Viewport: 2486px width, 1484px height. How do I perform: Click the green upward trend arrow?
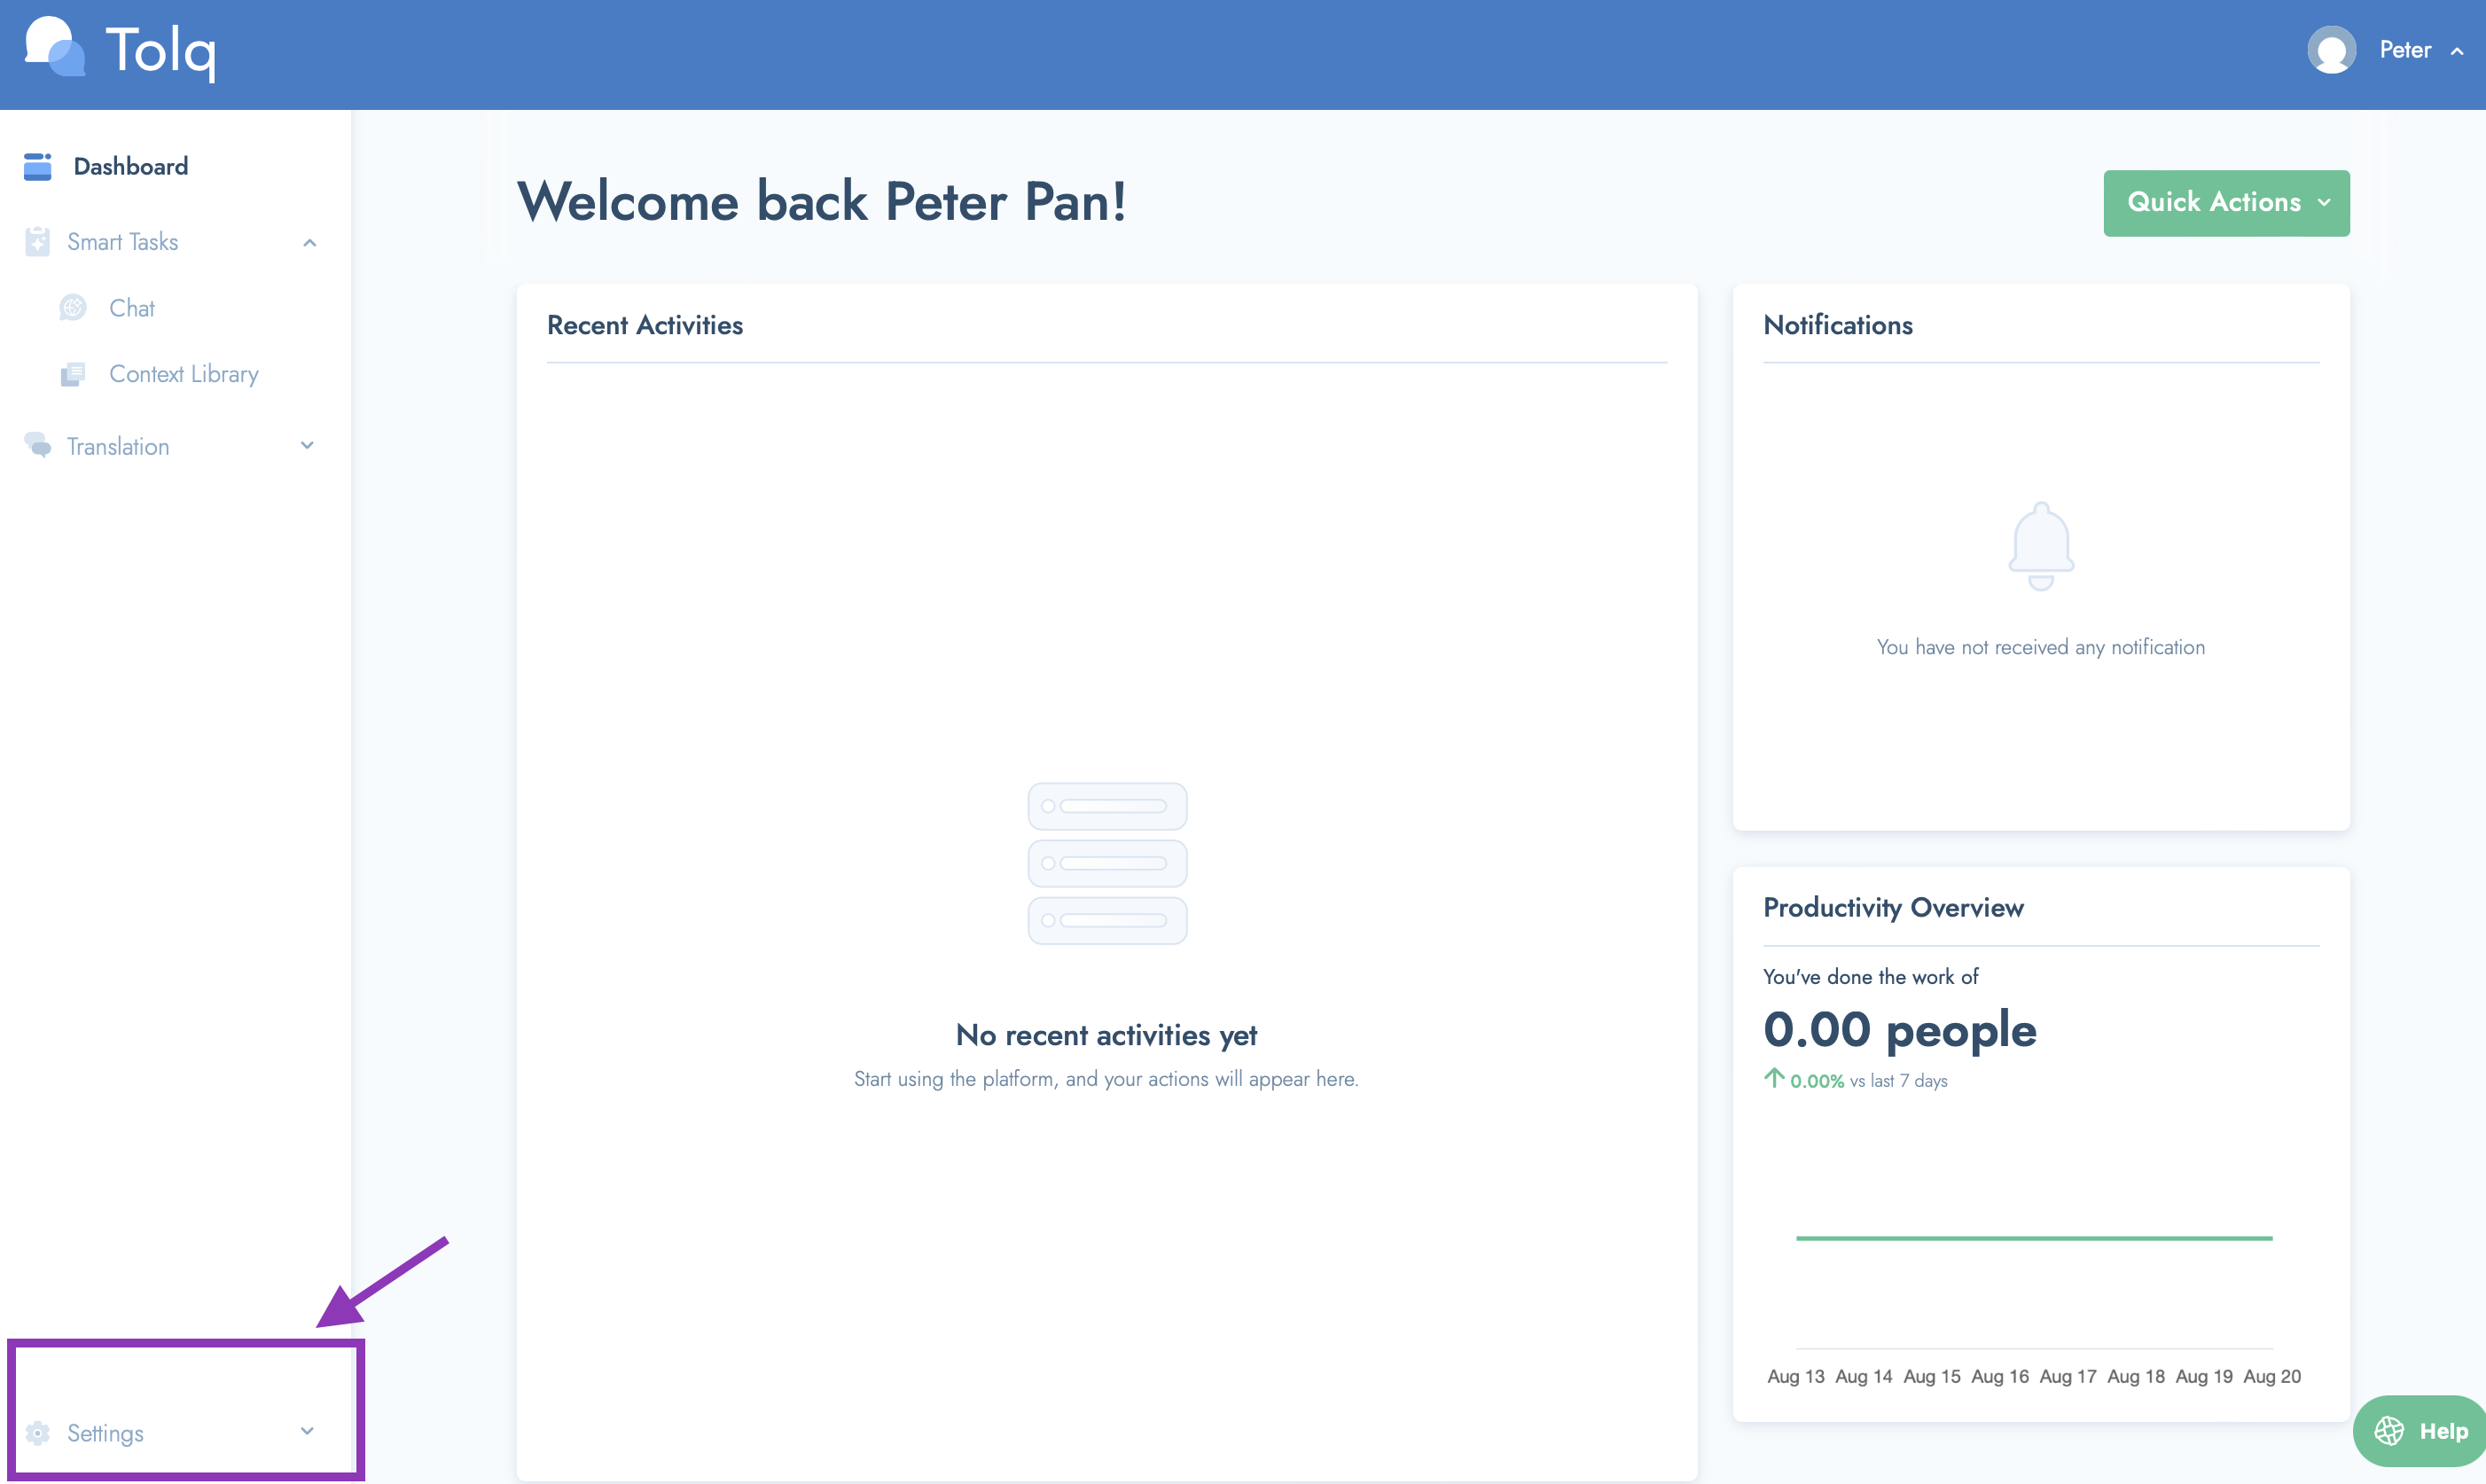(x=1774, y=1077)
